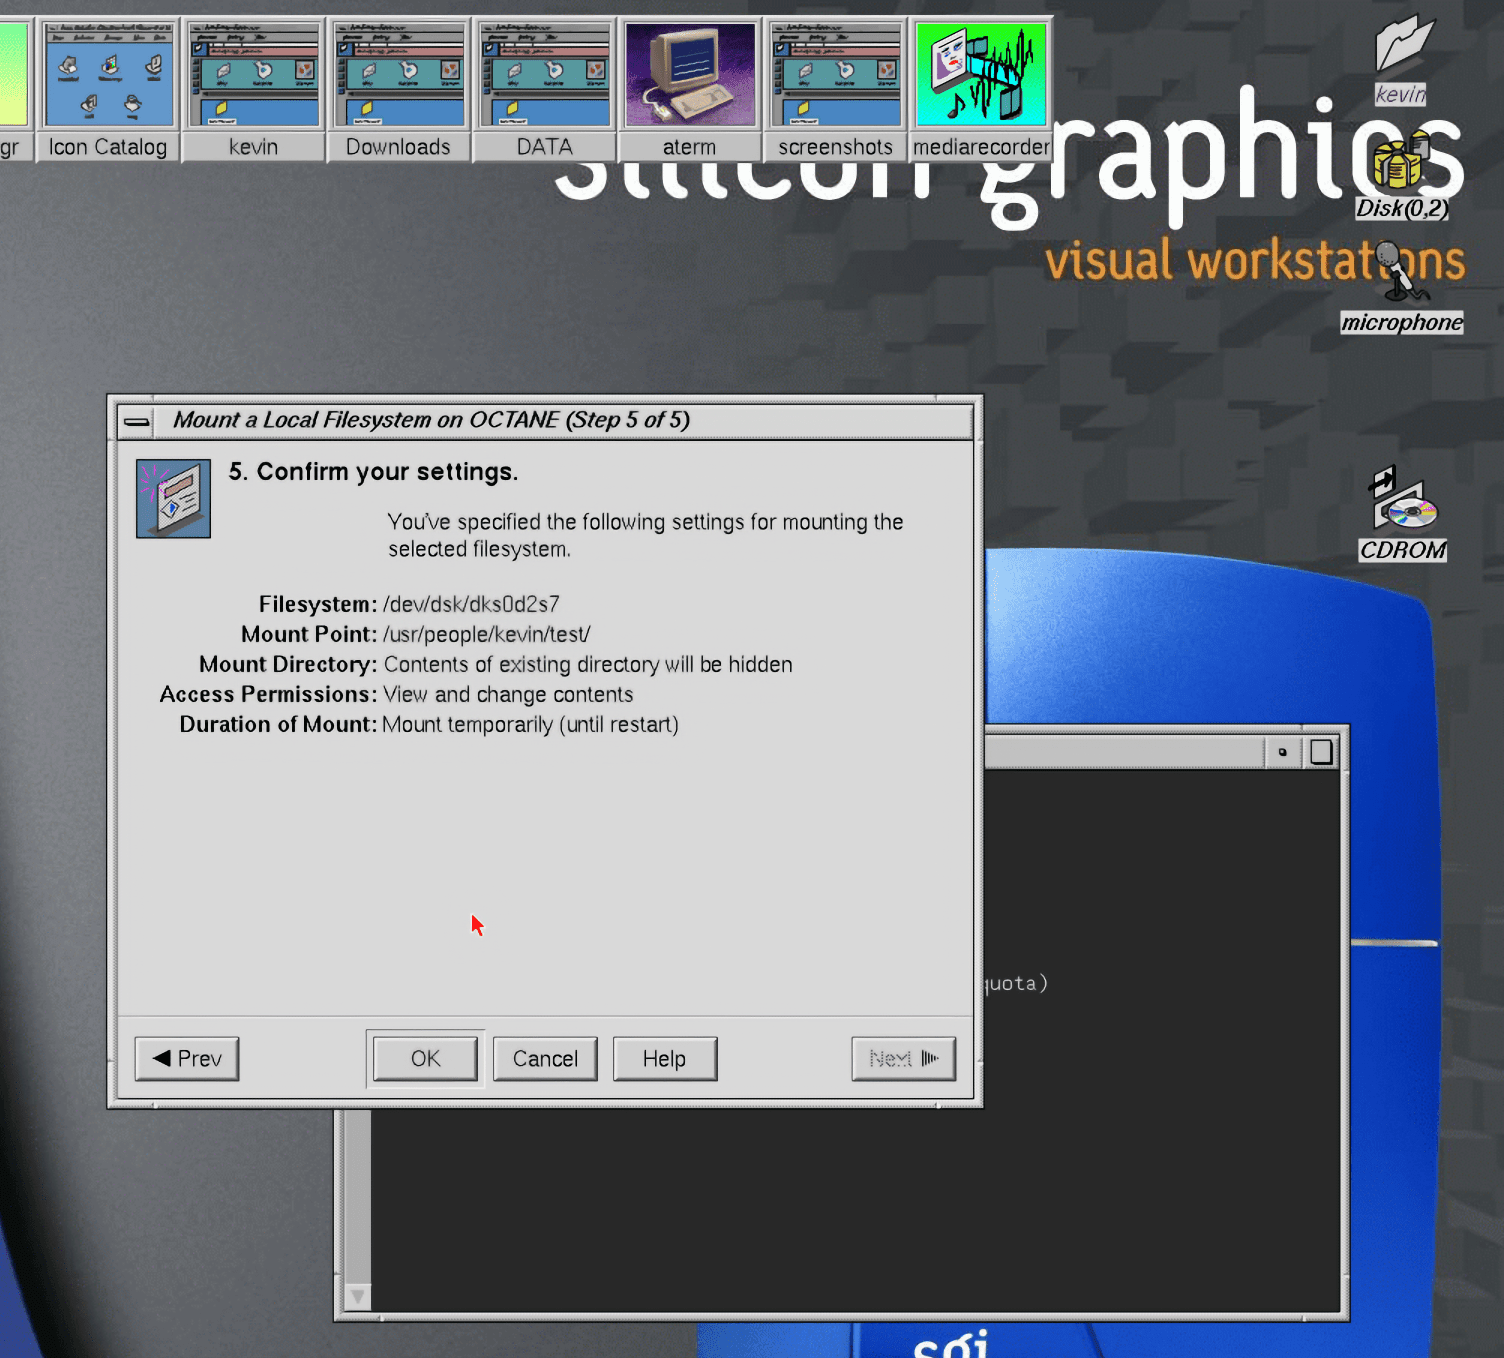Click the terminal window's vertical scrollbar track
1504x1358 pixels.
[357, 1196]
